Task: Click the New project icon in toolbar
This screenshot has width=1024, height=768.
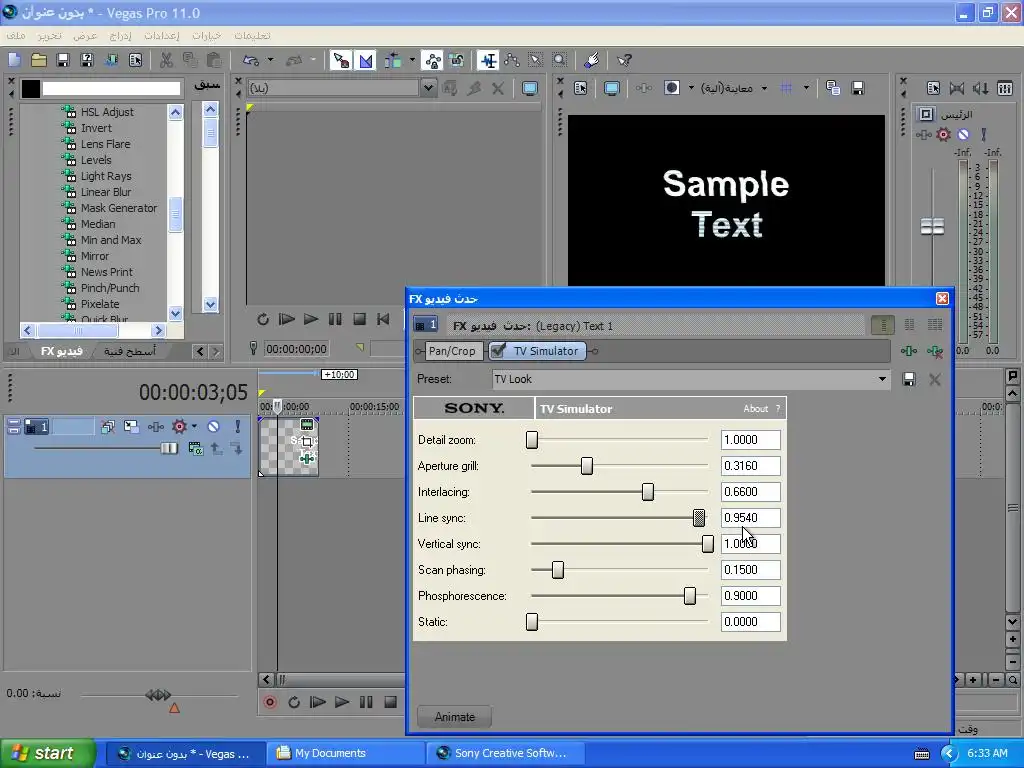Action: [14, 61]
